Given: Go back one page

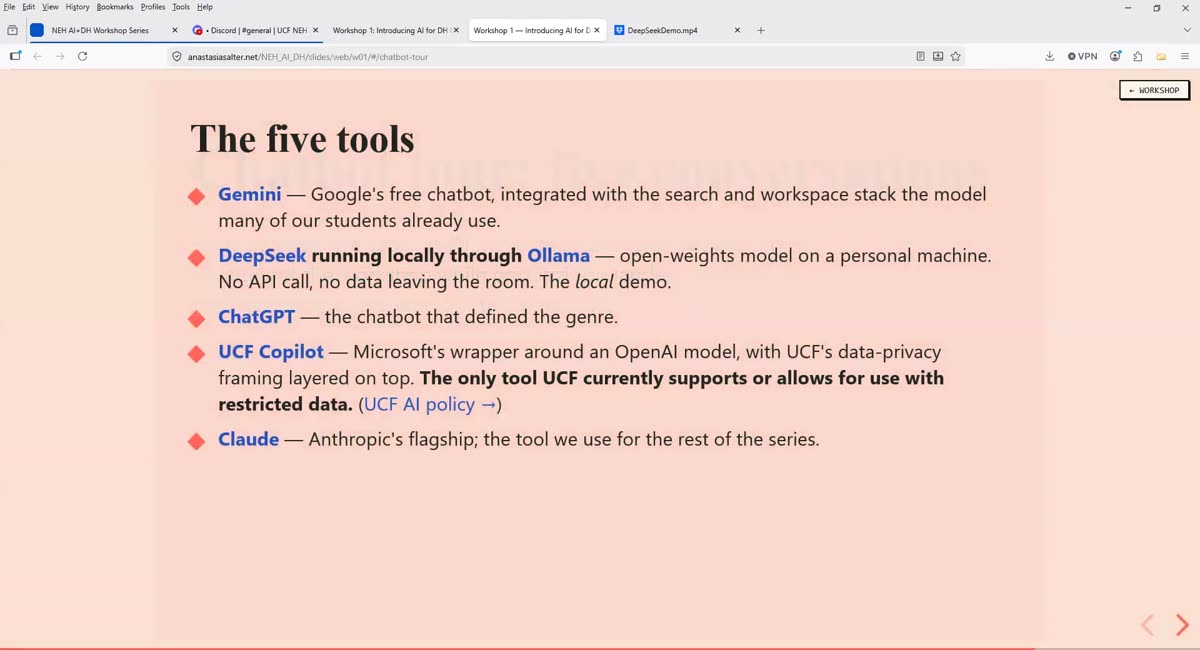Looking at the screenshot, I should pos(37,56).
